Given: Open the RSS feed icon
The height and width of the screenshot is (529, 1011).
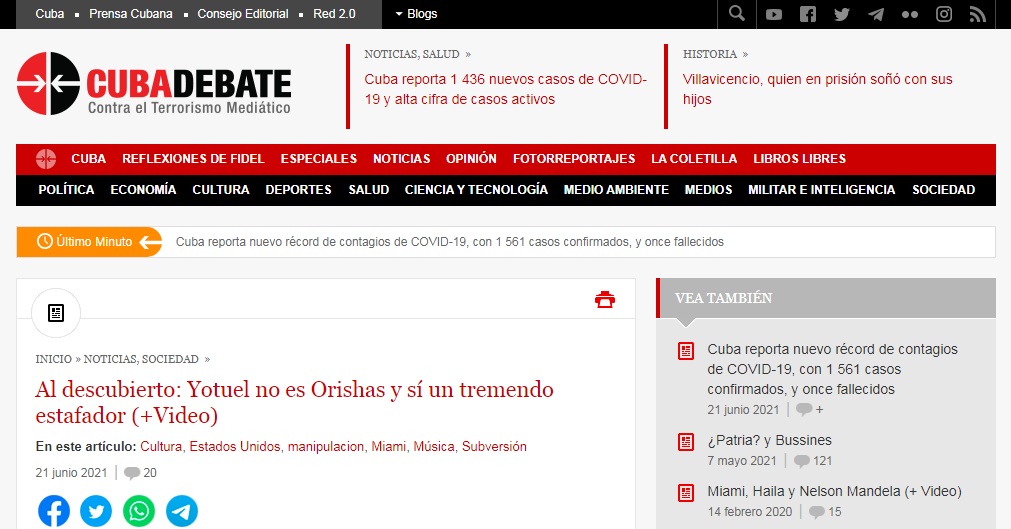Looking at the screenshot, I should pos(978,14).
